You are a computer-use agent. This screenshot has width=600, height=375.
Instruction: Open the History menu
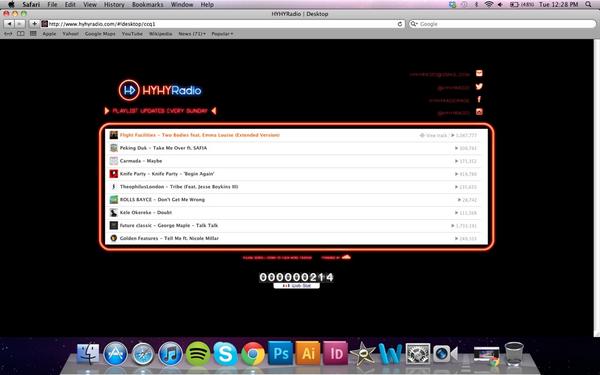[x=114, y=5]
